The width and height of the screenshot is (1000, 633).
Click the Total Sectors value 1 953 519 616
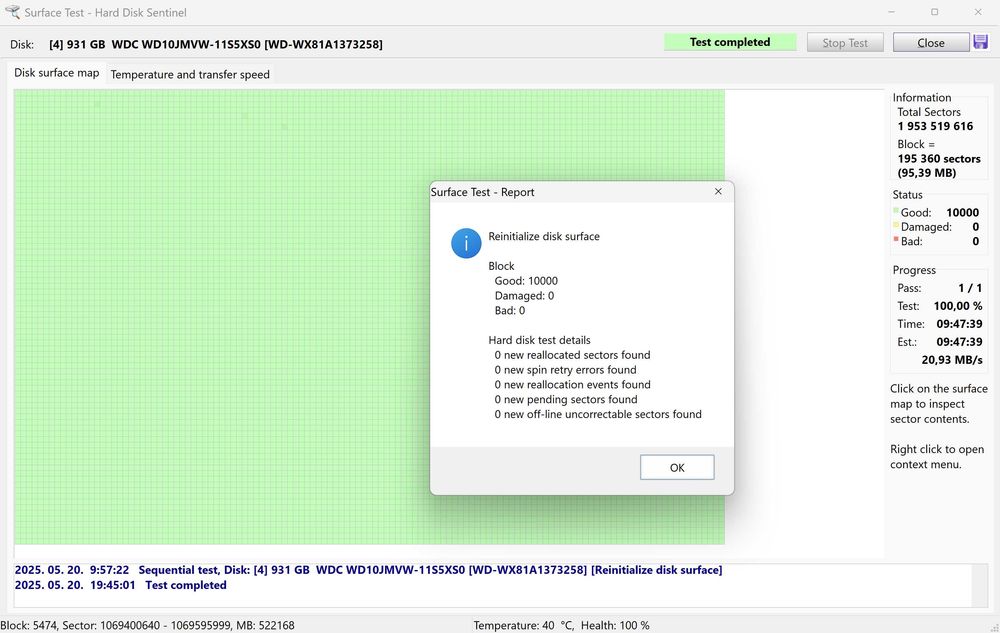[x=935, y=126]
